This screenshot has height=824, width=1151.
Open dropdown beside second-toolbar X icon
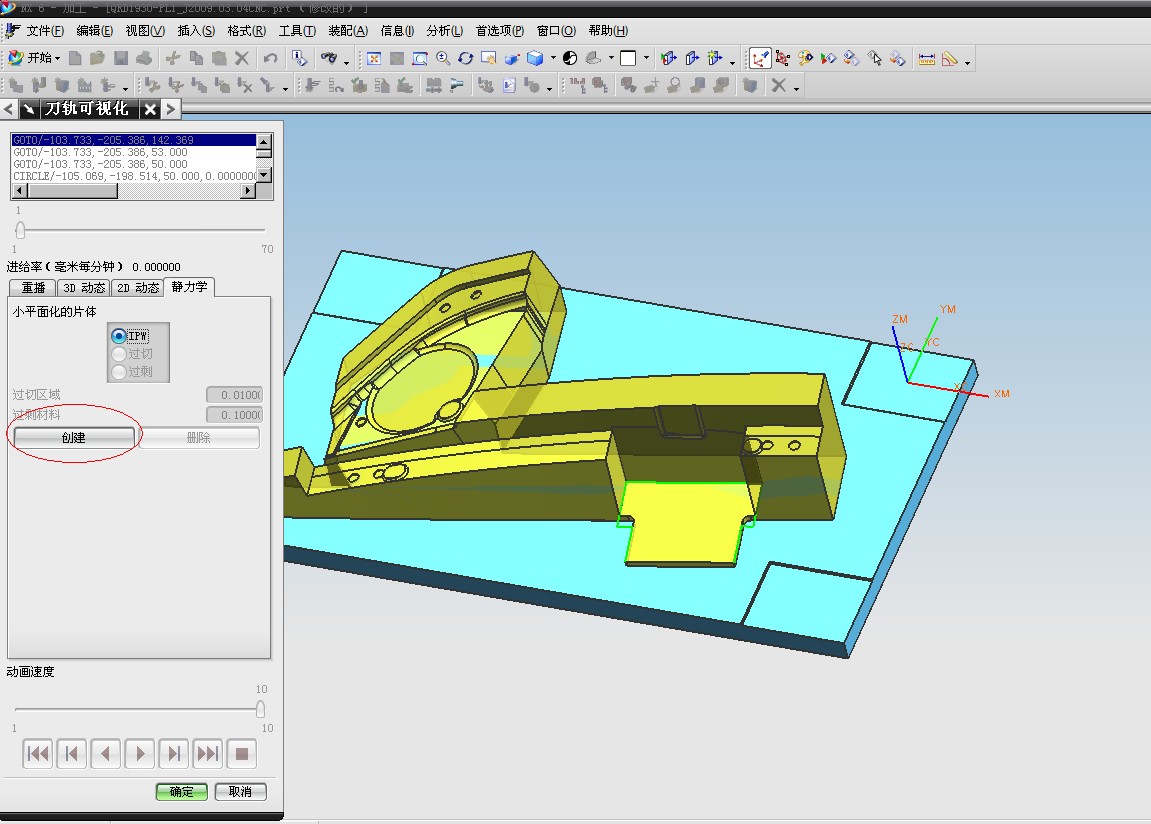[x=796, y=90]
